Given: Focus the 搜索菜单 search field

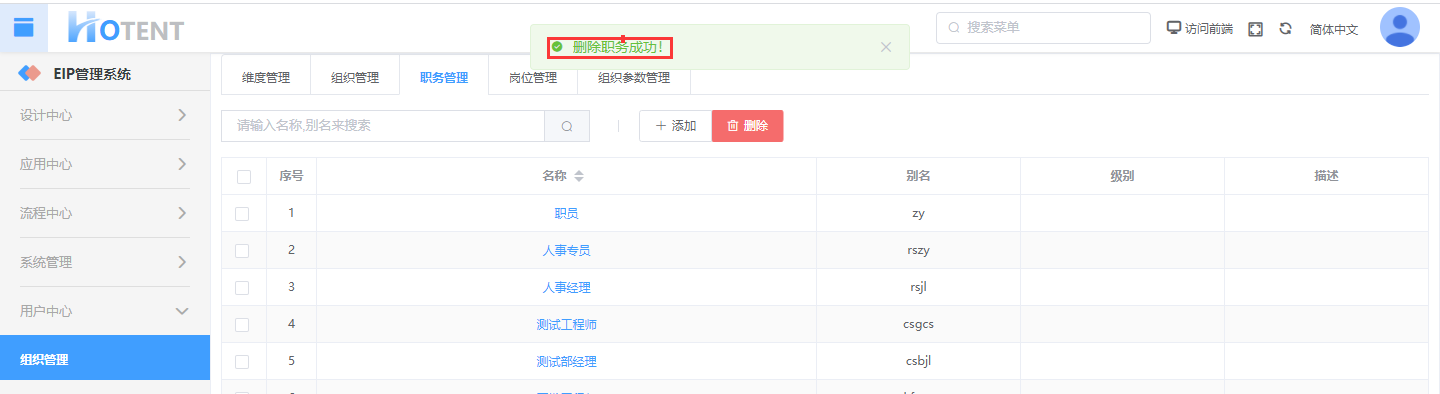Looking at the screenshot, I should [x=1043, y=28].
